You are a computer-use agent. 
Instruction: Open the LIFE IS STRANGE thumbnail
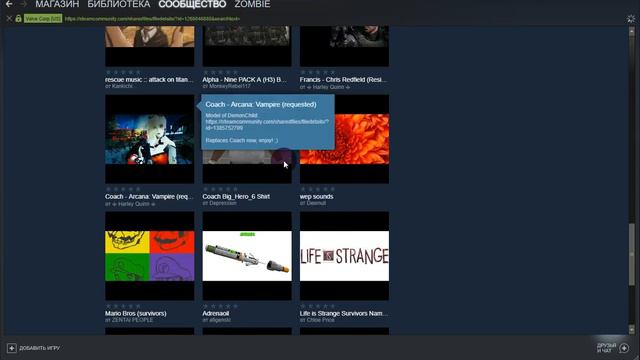pos(344,256)
